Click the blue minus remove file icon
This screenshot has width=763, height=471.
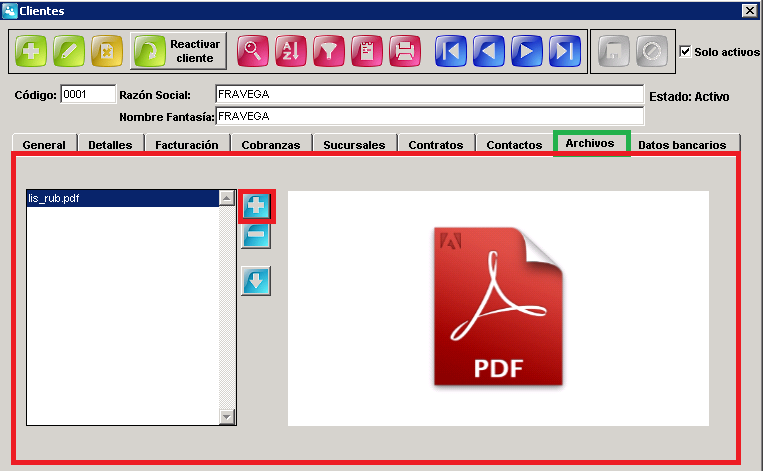tap(256, 235)
